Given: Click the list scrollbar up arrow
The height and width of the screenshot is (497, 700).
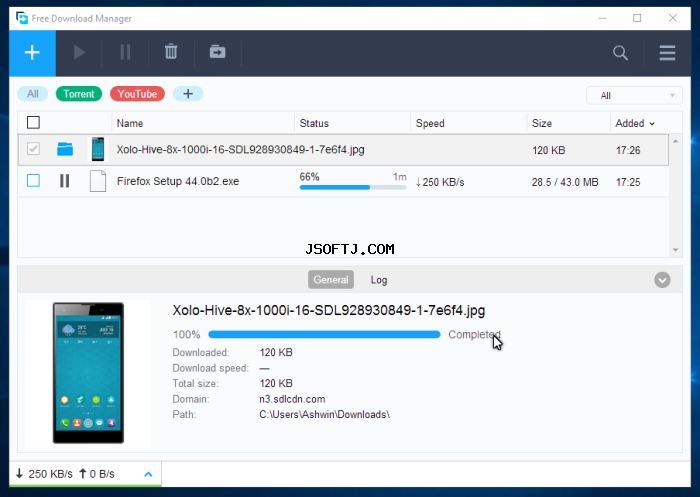Looking at the screenshot, I should pos(675,141).
